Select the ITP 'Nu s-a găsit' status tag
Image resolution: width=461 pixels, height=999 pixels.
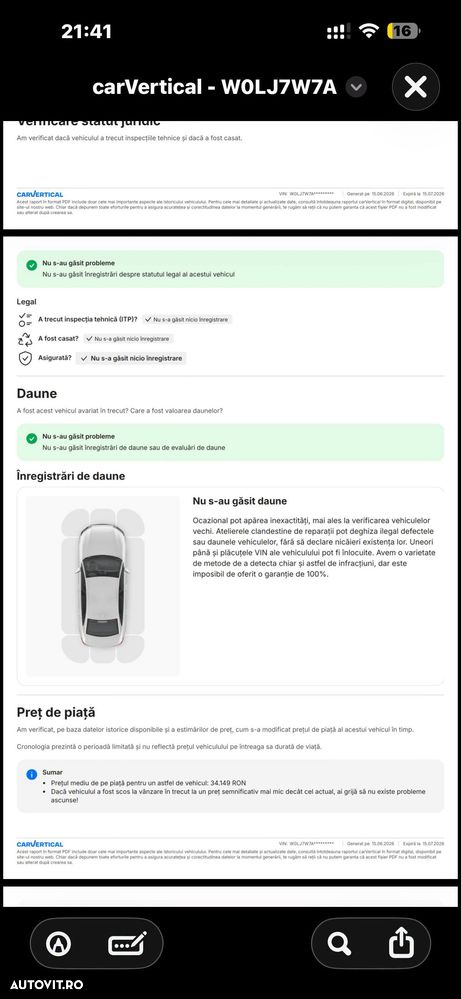pyautogui.click(x=186, y=319)
